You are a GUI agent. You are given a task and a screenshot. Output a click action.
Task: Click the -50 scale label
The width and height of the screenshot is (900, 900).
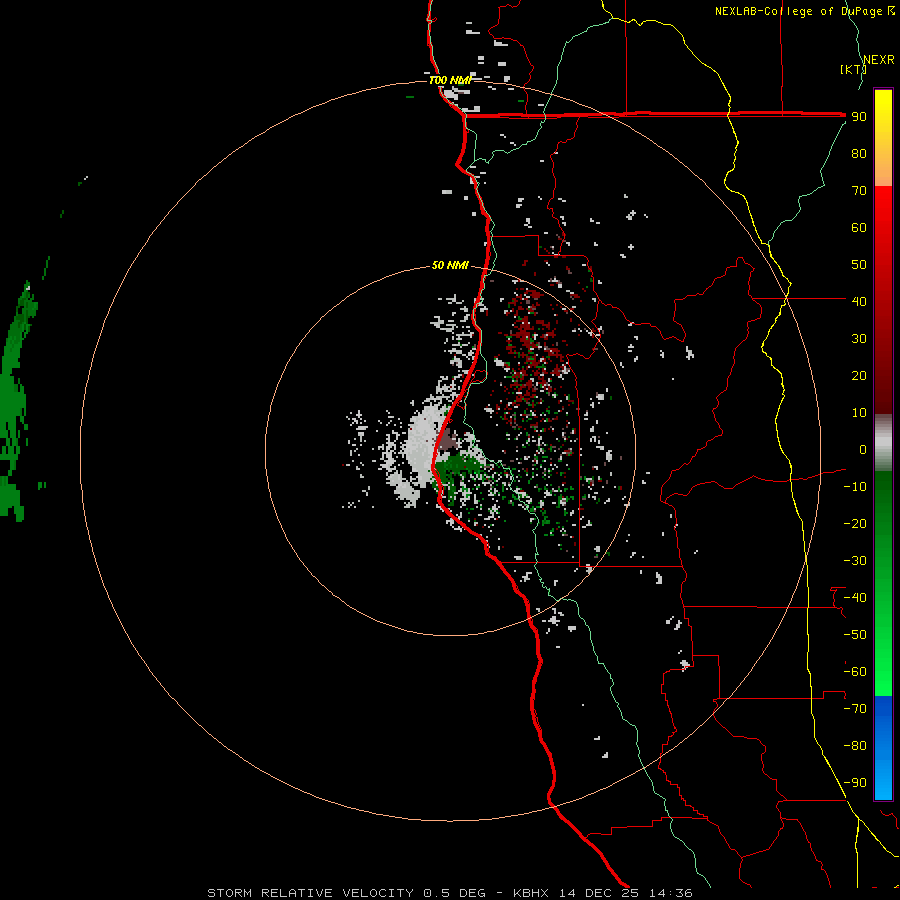pyautogui.click(x=855, y=635)
